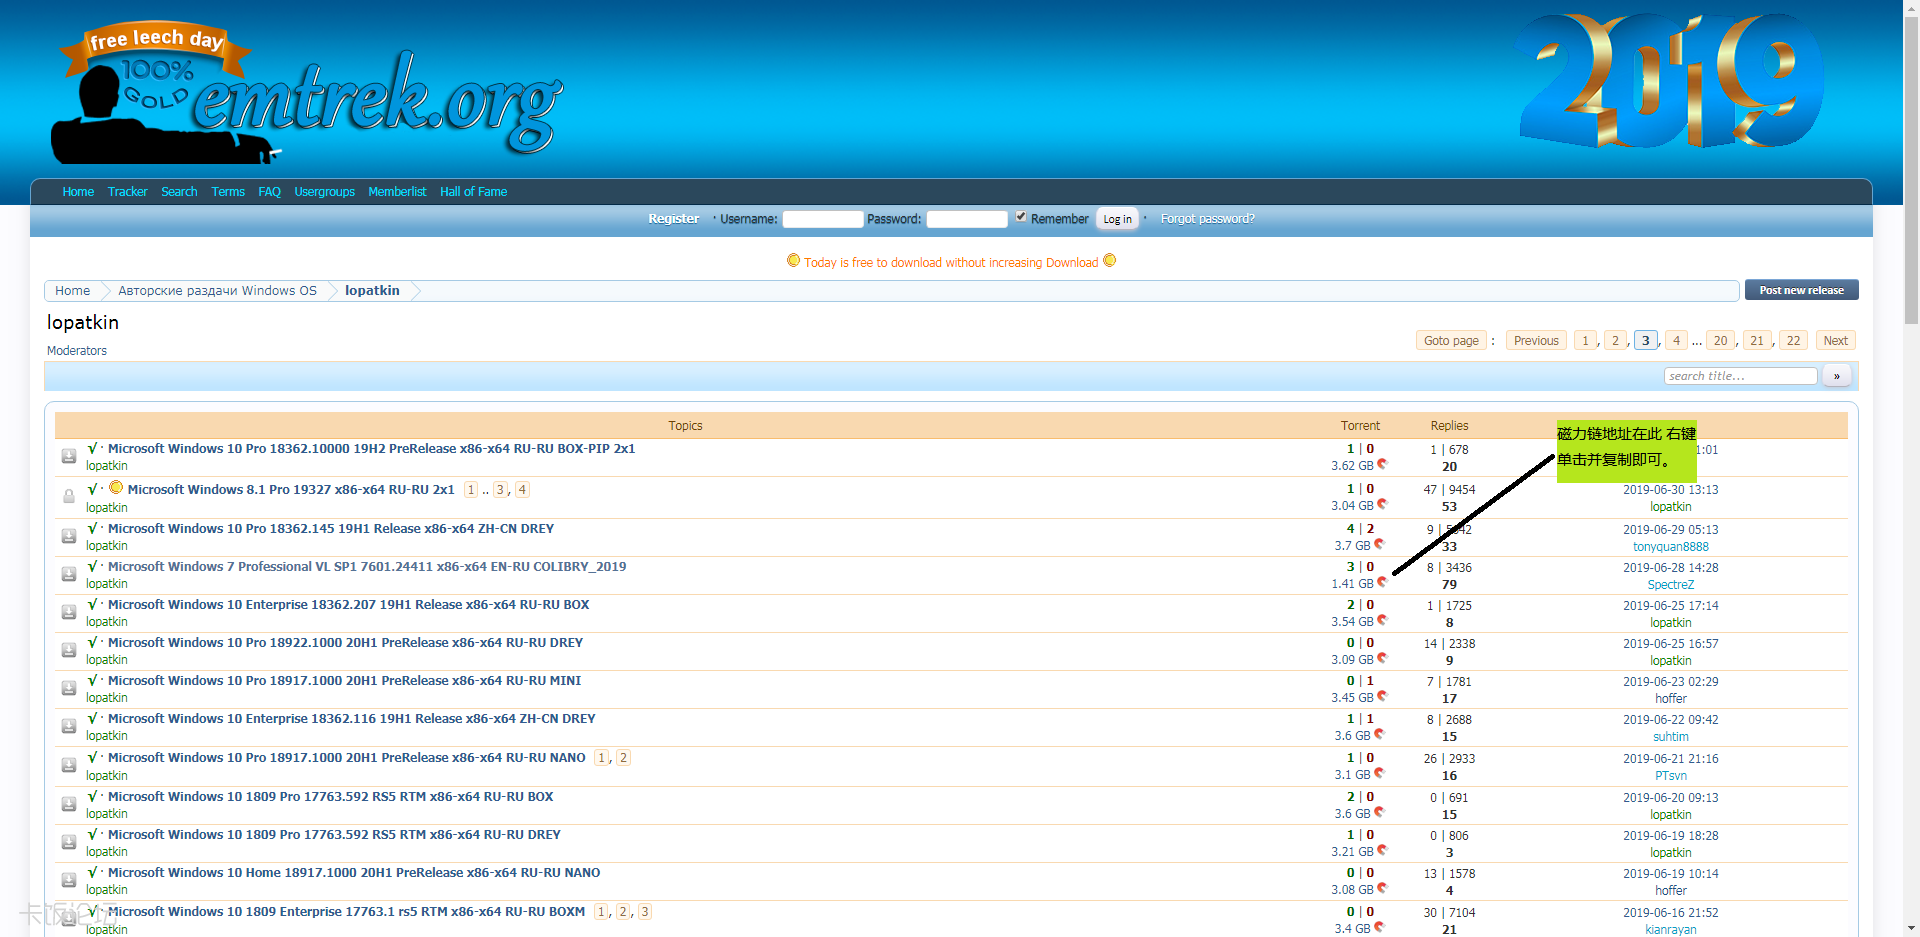Open the Memberlist page

point(397,192)
